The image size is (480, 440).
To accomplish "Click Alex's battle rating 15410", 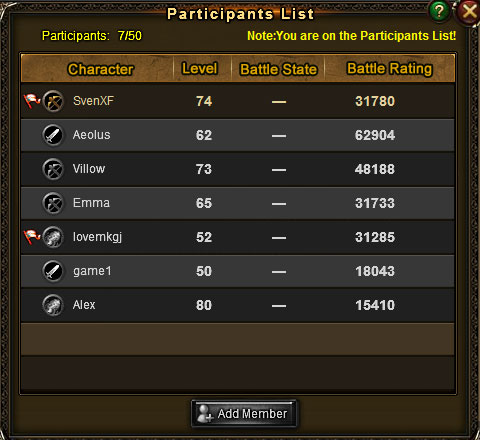I will point(375,305).
